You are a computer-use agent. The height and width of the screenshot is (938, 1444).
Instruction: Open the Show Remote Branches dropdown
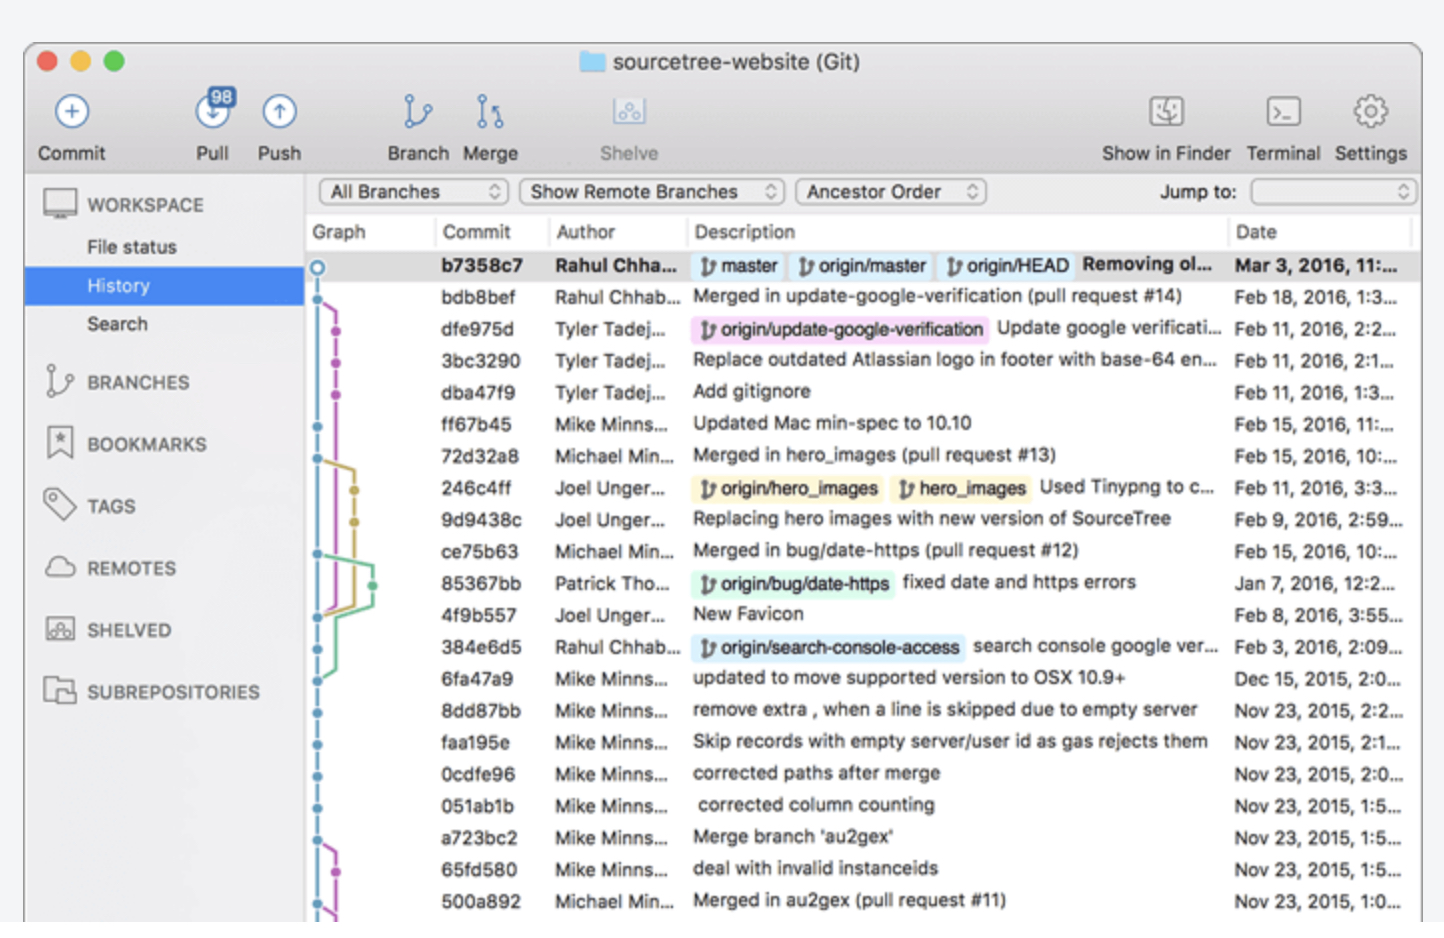[650, 191]
